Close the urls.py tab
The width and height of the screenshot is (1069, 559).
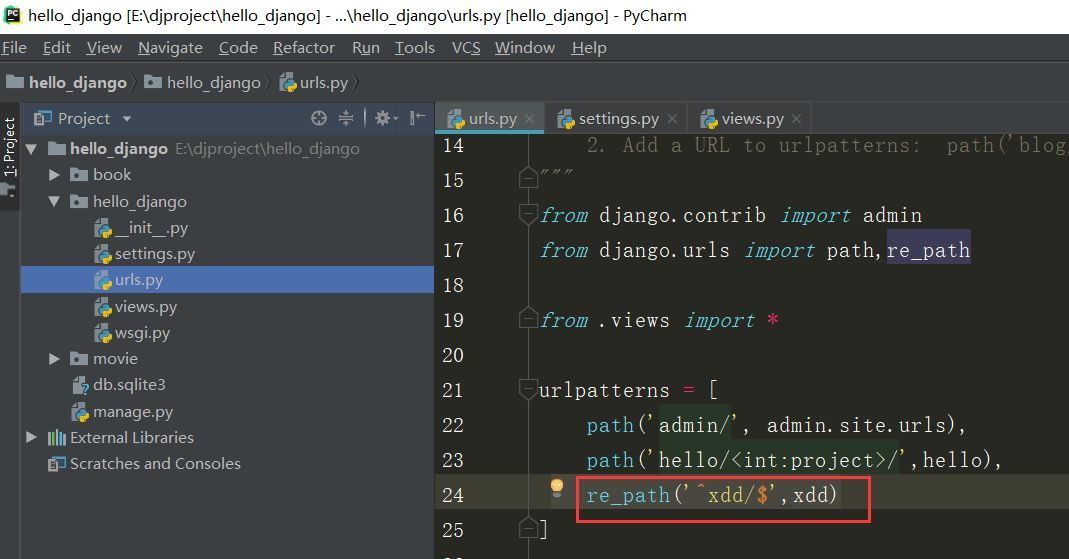point(529,119)
